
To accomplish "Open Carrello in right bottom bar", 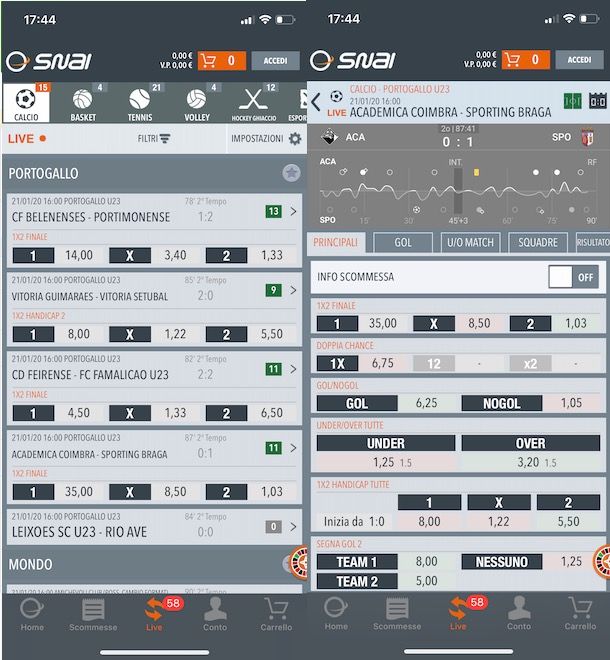I will (x=580, y=614).
